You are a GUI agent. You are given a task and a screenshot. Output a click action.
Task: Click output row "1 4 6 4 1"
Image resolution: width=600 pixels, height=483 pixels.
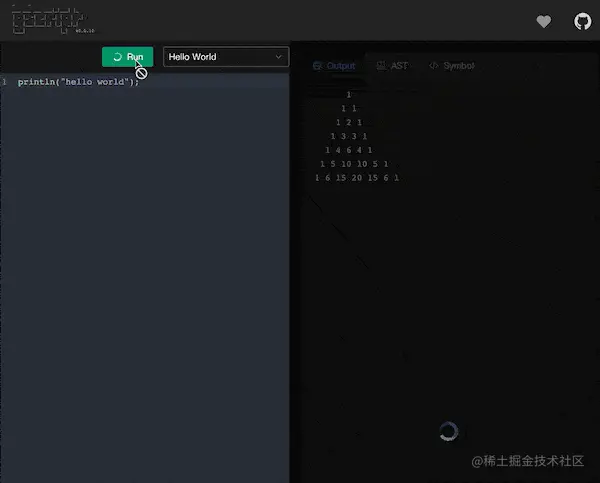[x=349, y=150]
